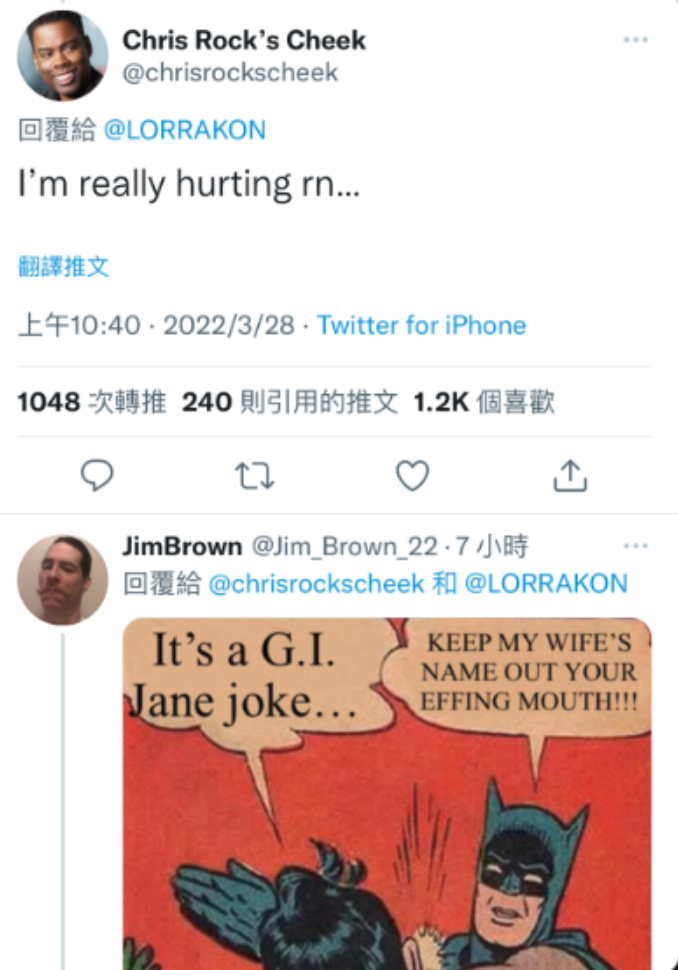Click @LORRAKON mention in JimBrown's reply
The height and width of the screenshot is (970, 678).
pos(546,583)
